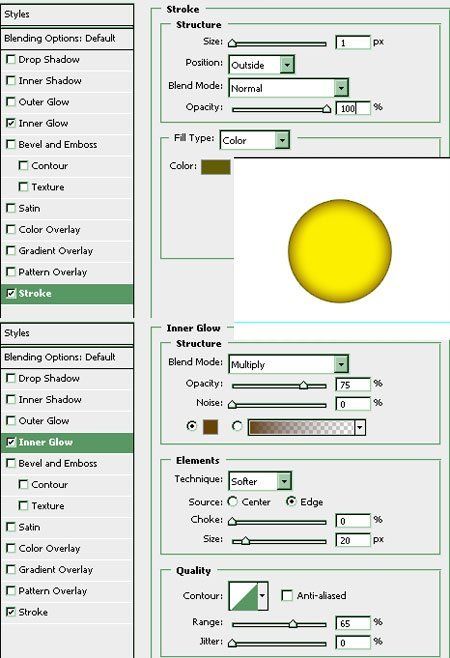The height and width of the screenshot is (658, 450).
Task: Click the Noise slider handle
Action: pyautogui.click(x=232, y=405)
